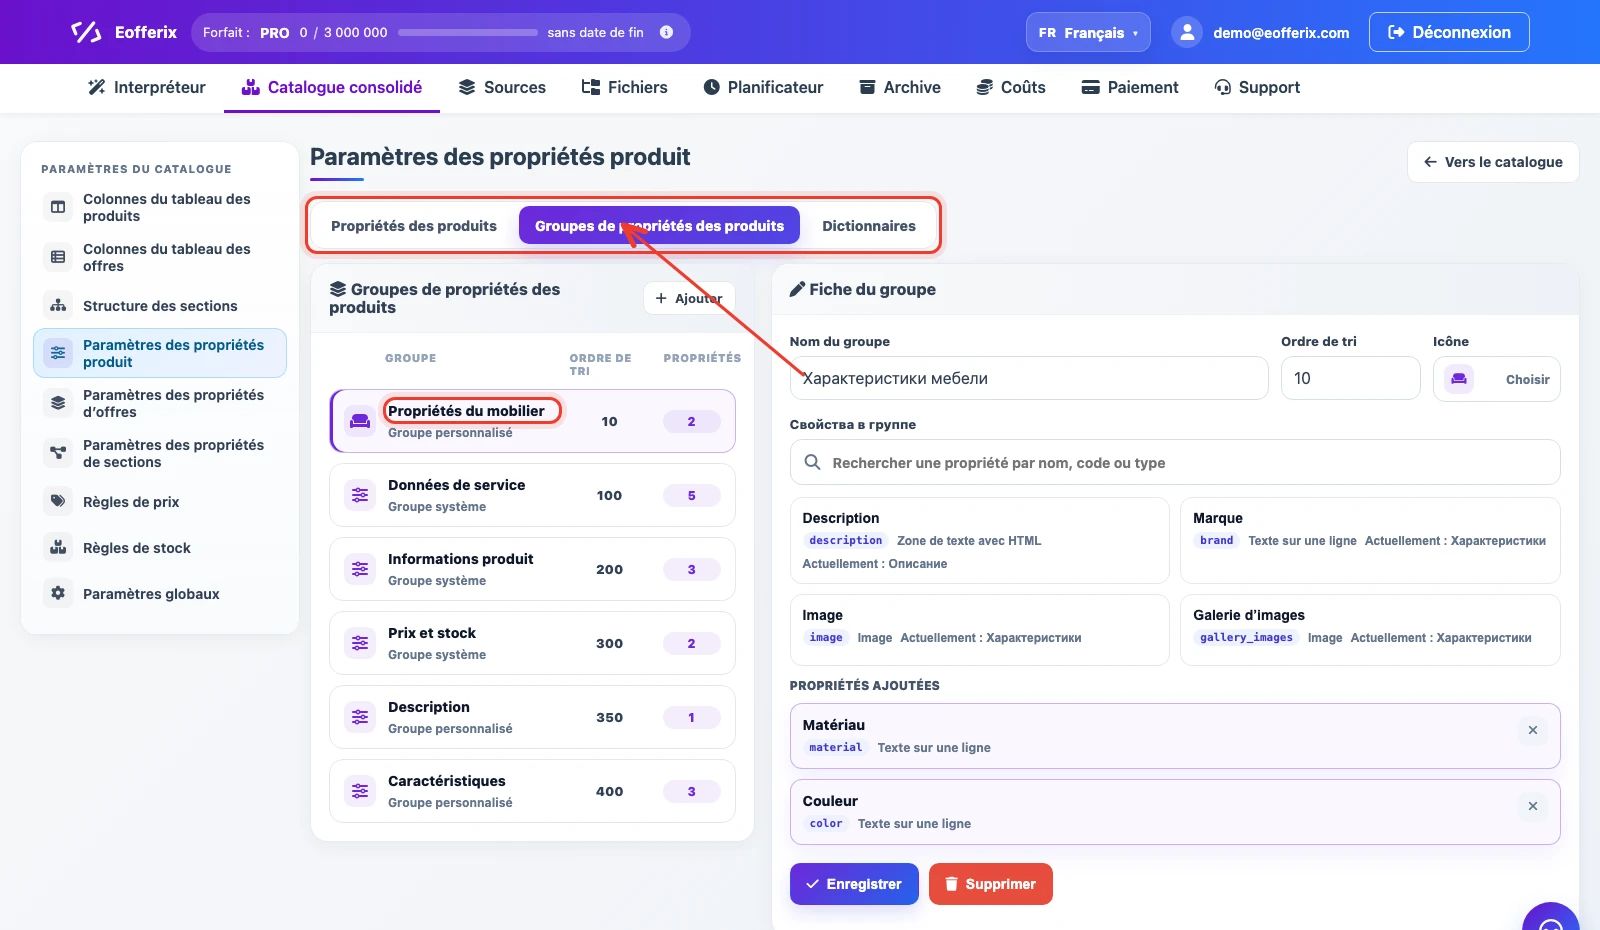
Task: Go to the Sources menu
Action: click(502, 87)
